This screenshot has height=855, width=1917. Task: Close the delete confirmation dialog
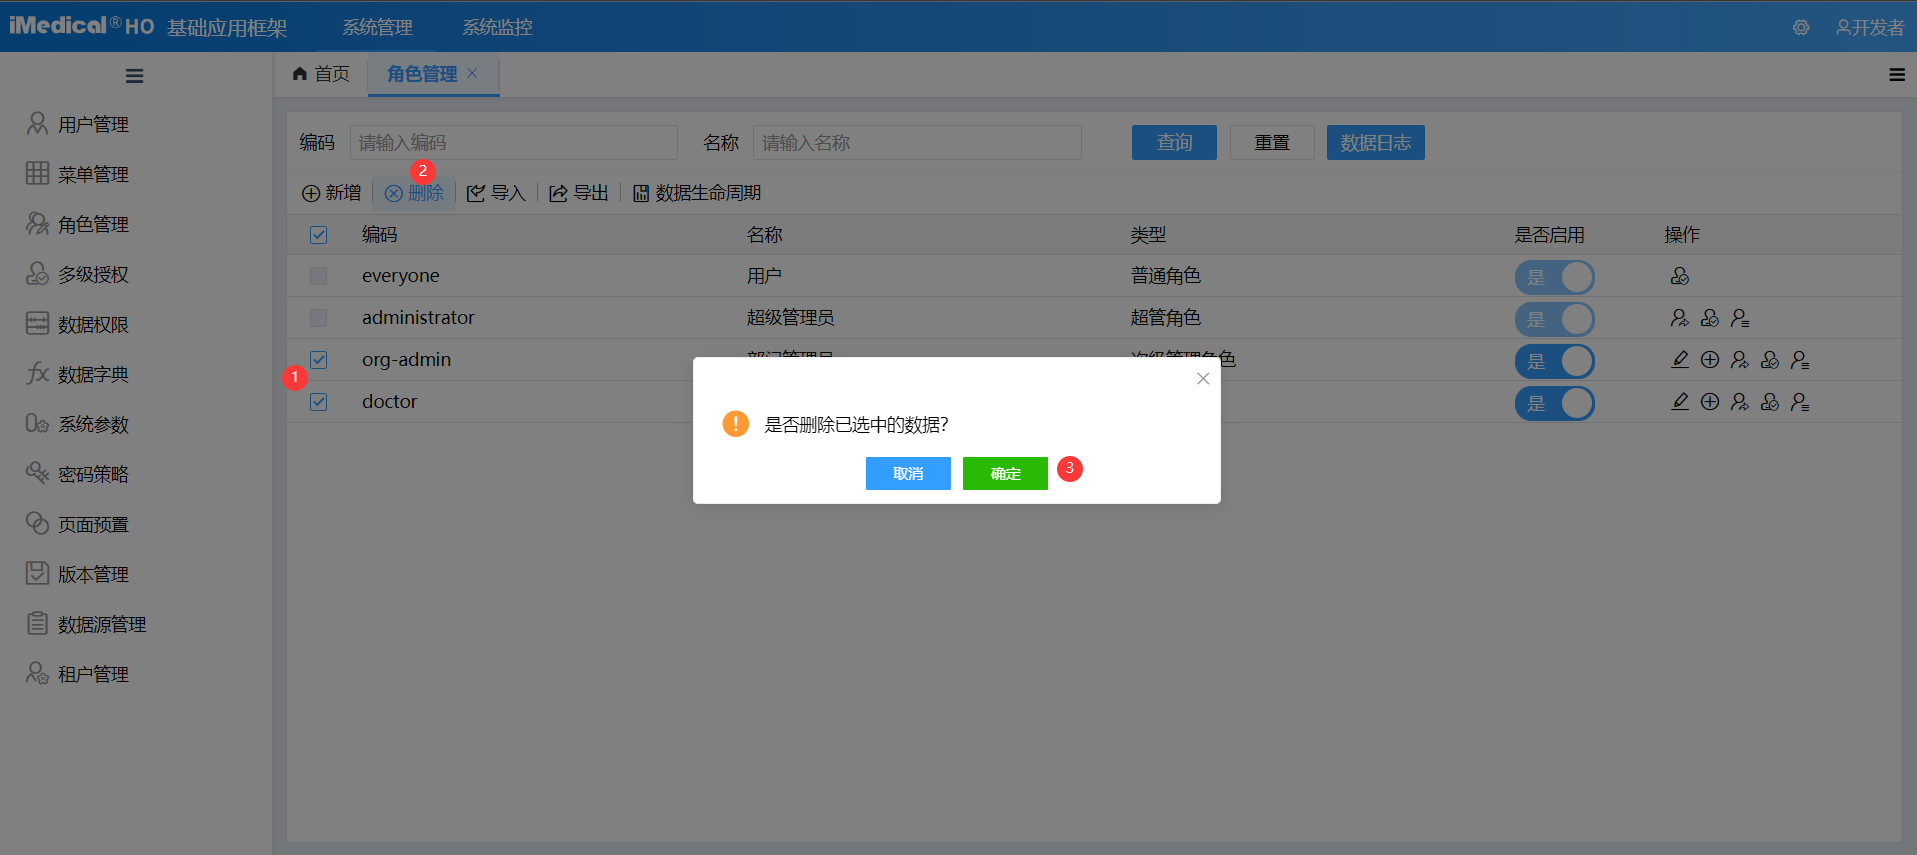pos(1203,378)
